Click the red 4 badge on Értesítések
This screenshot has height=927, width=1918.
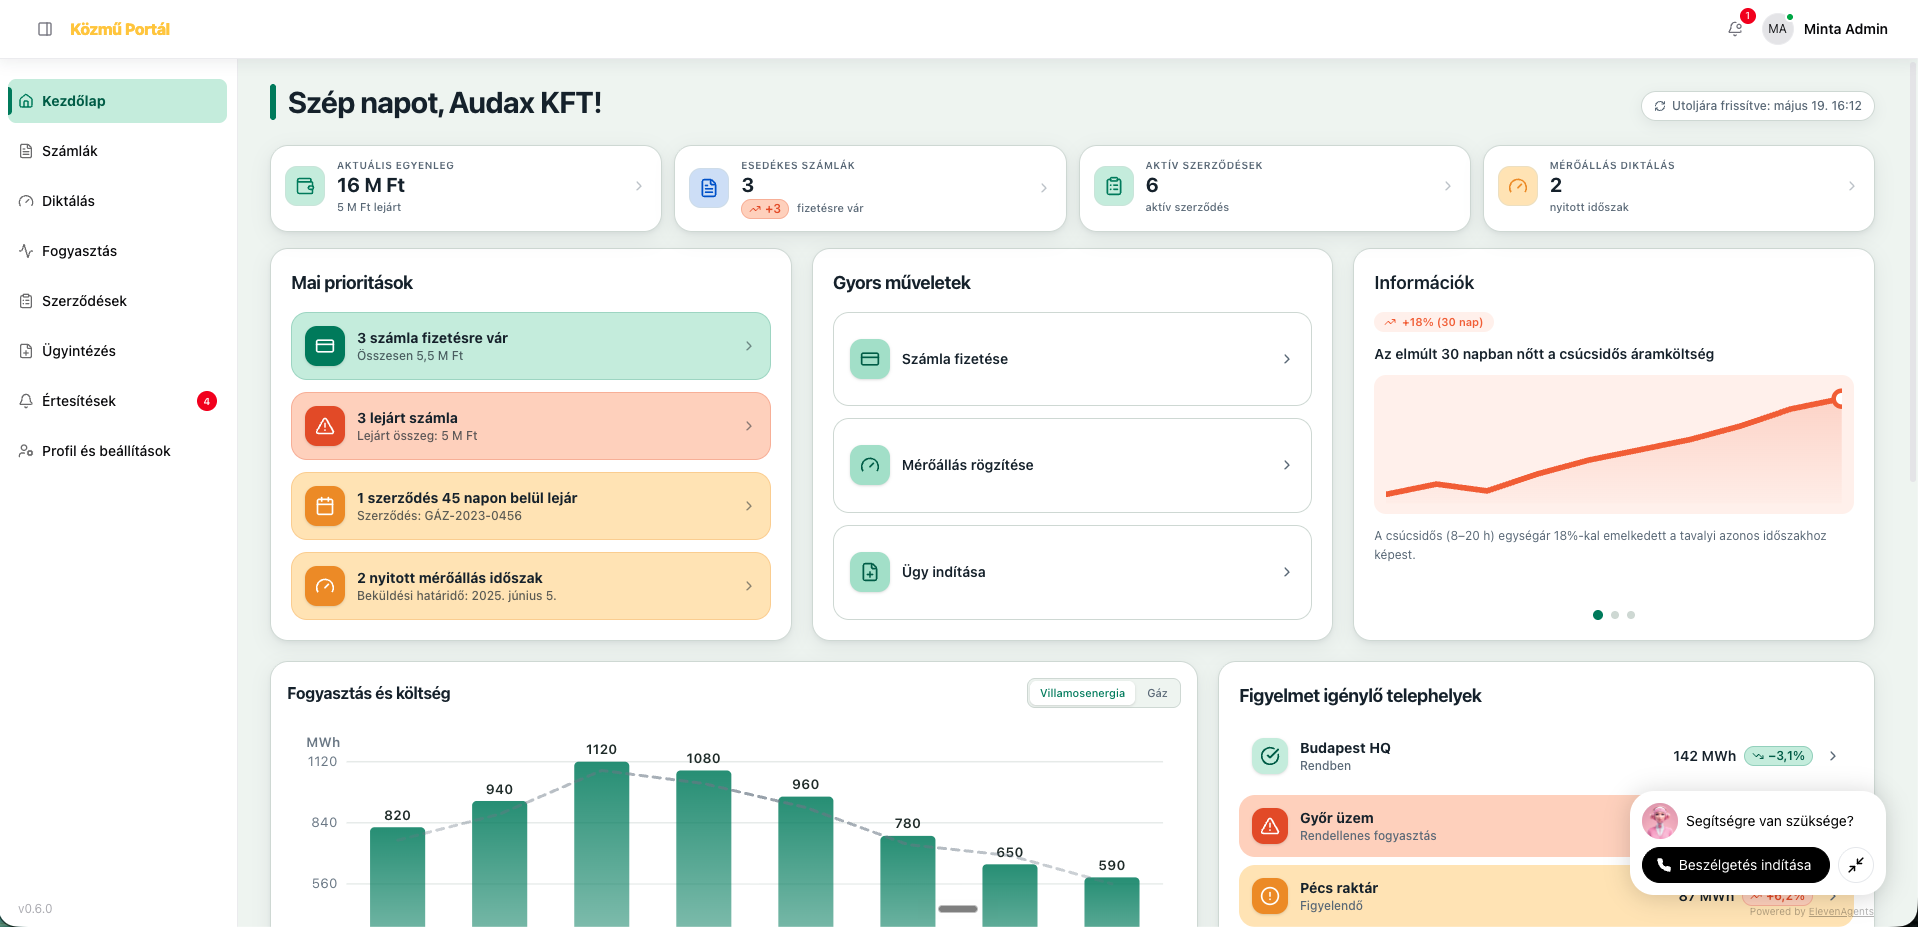[207, 401]
